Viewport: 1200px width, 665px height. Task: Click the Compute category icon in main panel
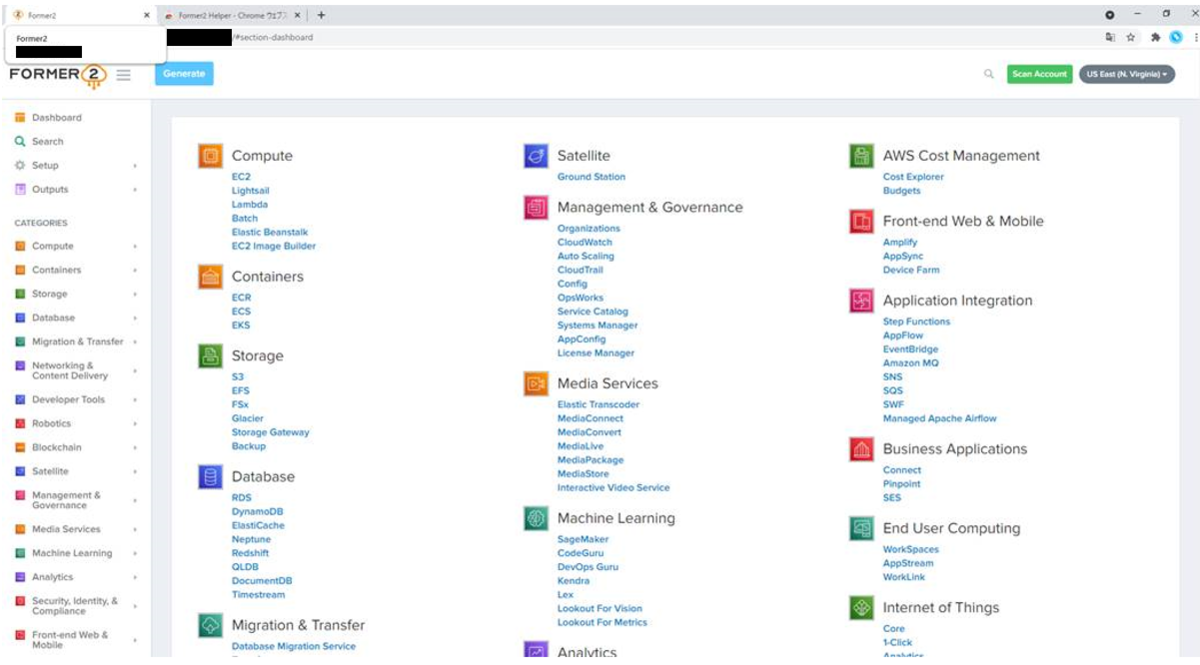point(210,156)
